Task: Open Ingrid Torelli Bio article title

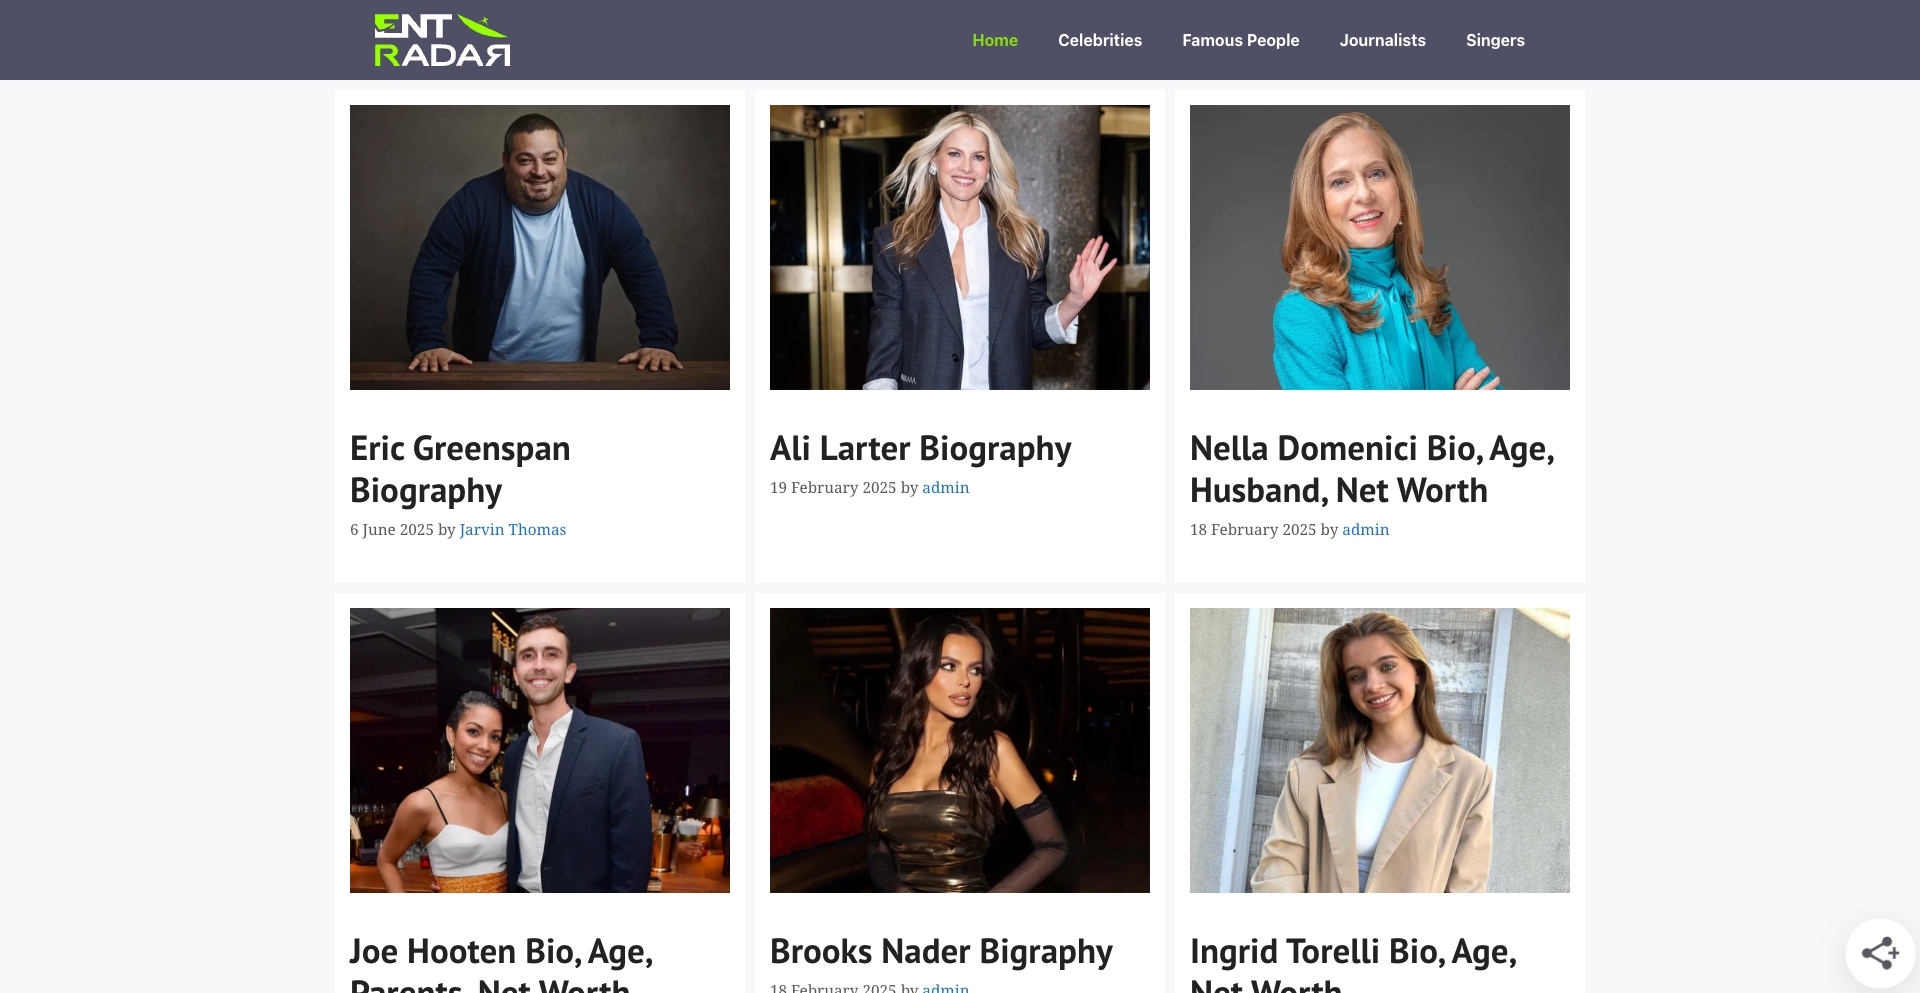Action: (1353, 964)
